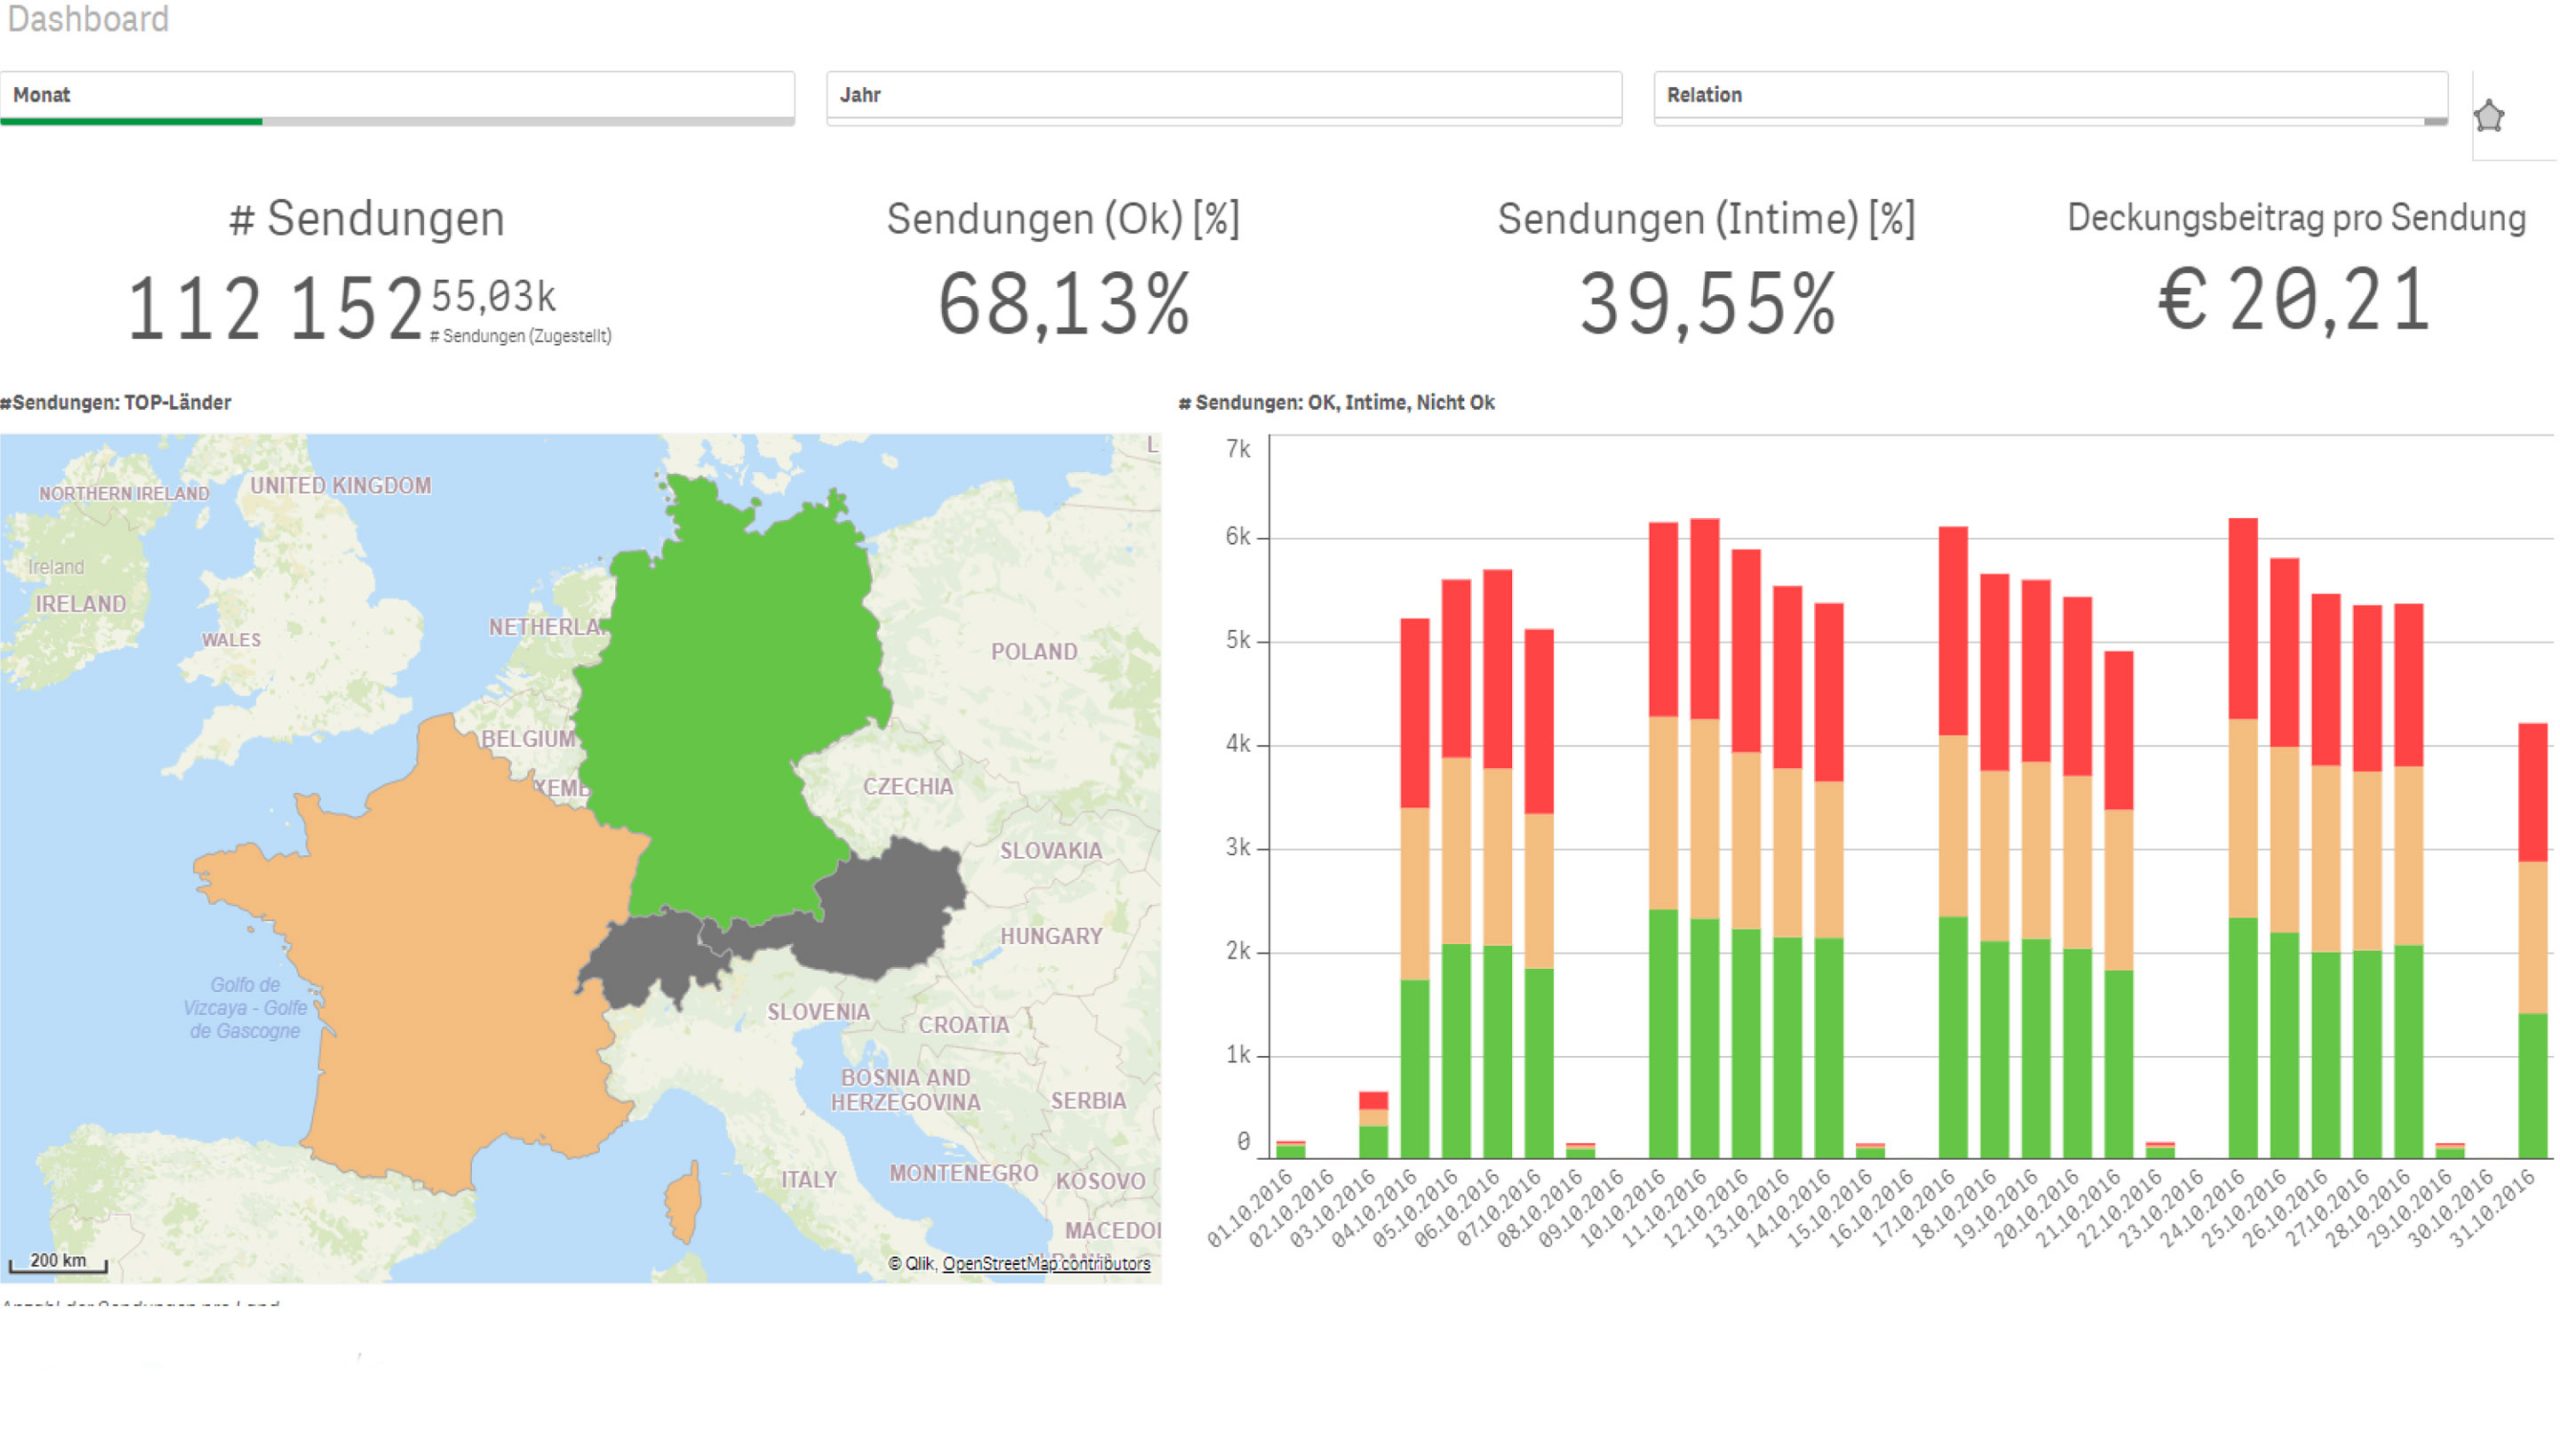Image resolution: width=2560 pixels, height=1440 pixels.
Task: Click the Sendungen (Ok) 68,13% KPI
Action: pyautogui.click(x=1063, y=303)
